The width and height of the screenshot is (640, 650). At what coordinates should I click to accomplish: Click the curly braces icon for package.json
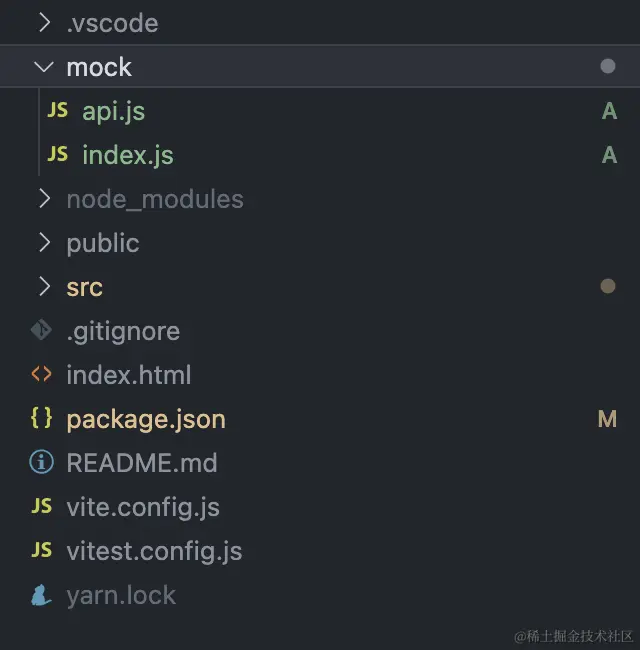[41, 419]
